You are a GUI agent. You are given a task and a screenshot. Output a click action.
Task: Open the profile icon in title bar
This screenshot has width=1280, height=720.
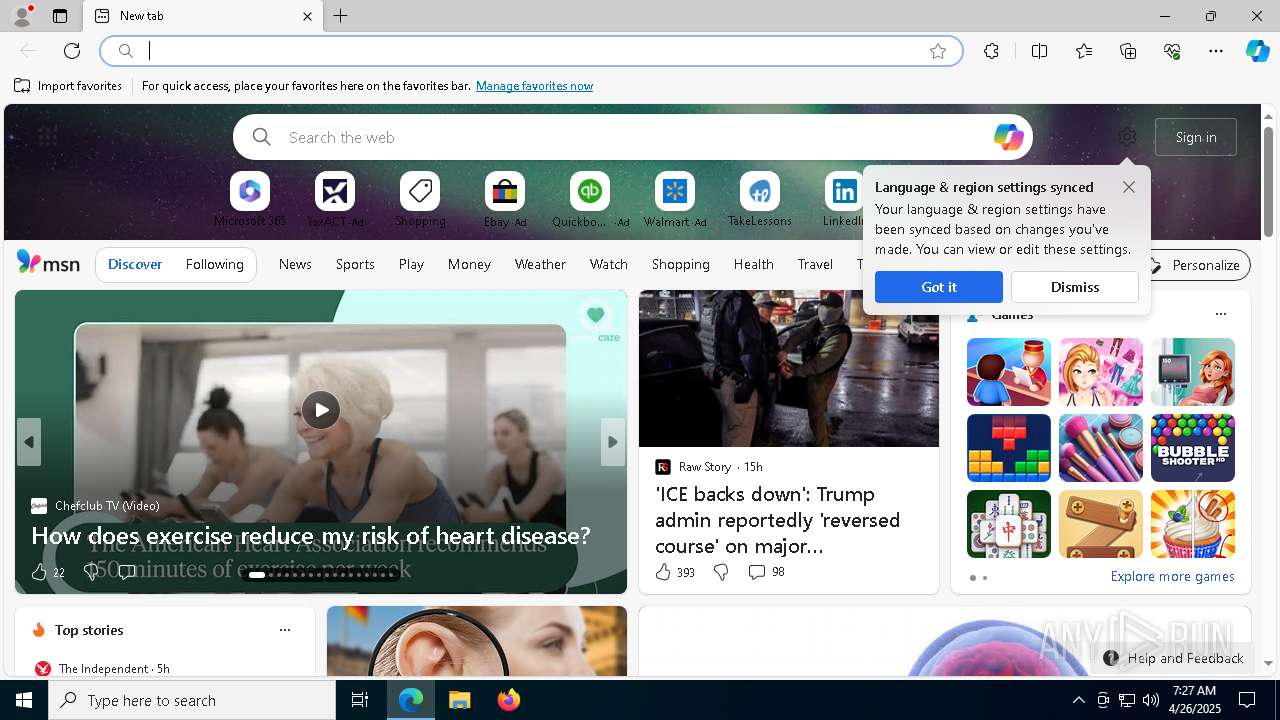(x=22, y=16)
